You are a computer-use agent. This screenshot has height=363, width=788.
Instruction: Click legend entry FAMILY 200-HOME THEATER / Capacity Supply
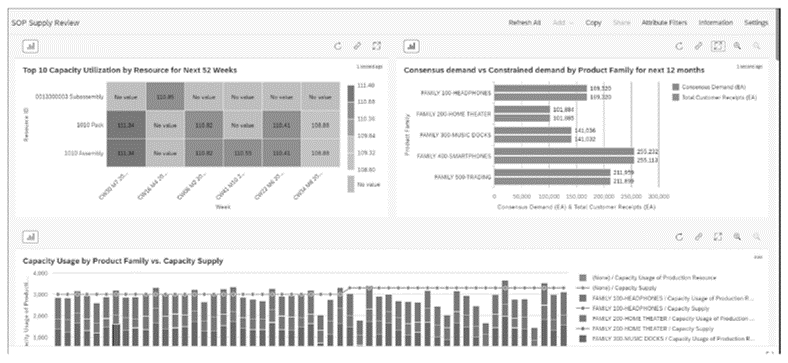tap(646, 329)
